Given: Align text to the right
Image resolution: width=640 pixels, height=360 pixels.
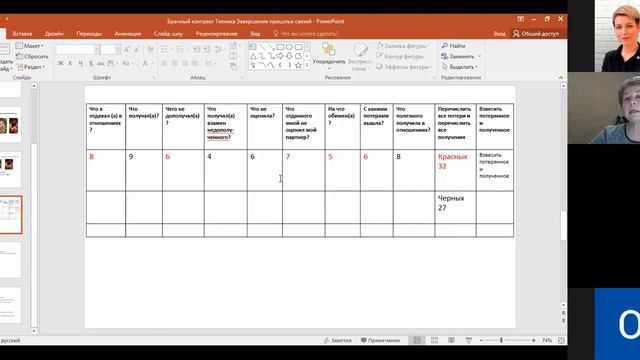Looking at the screenshot, I should tap(185, 63).
